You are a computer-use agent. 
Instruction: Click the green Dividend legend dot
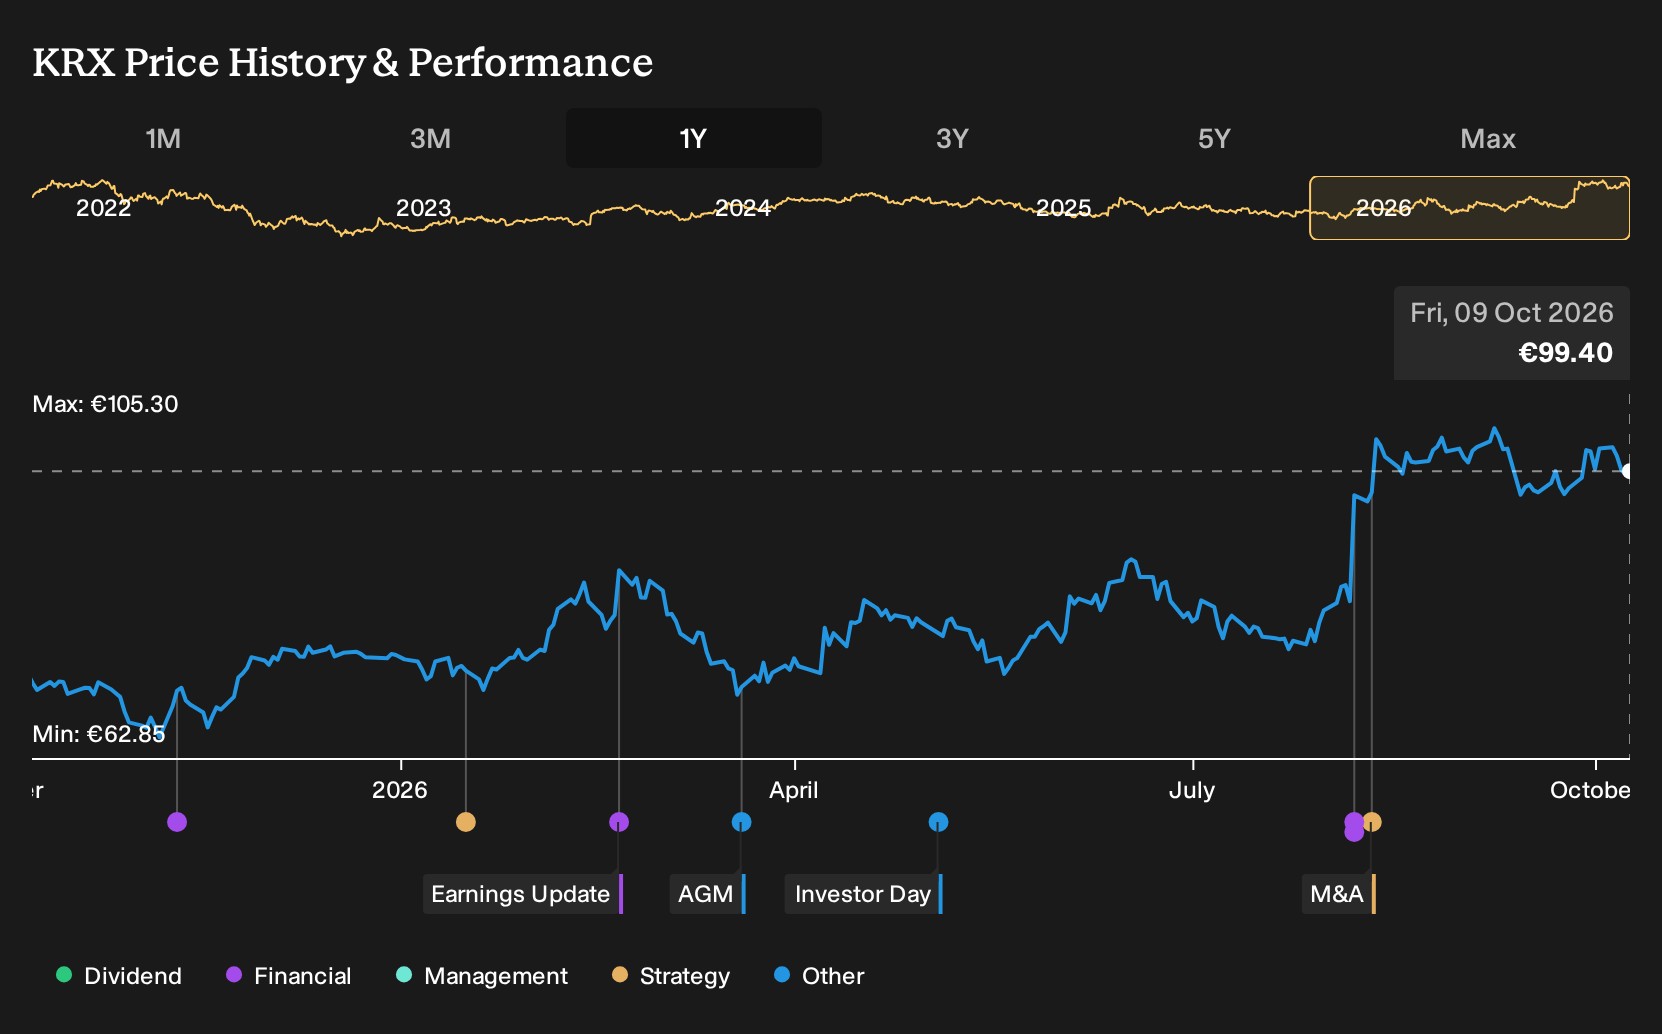[x=64, y=975]
